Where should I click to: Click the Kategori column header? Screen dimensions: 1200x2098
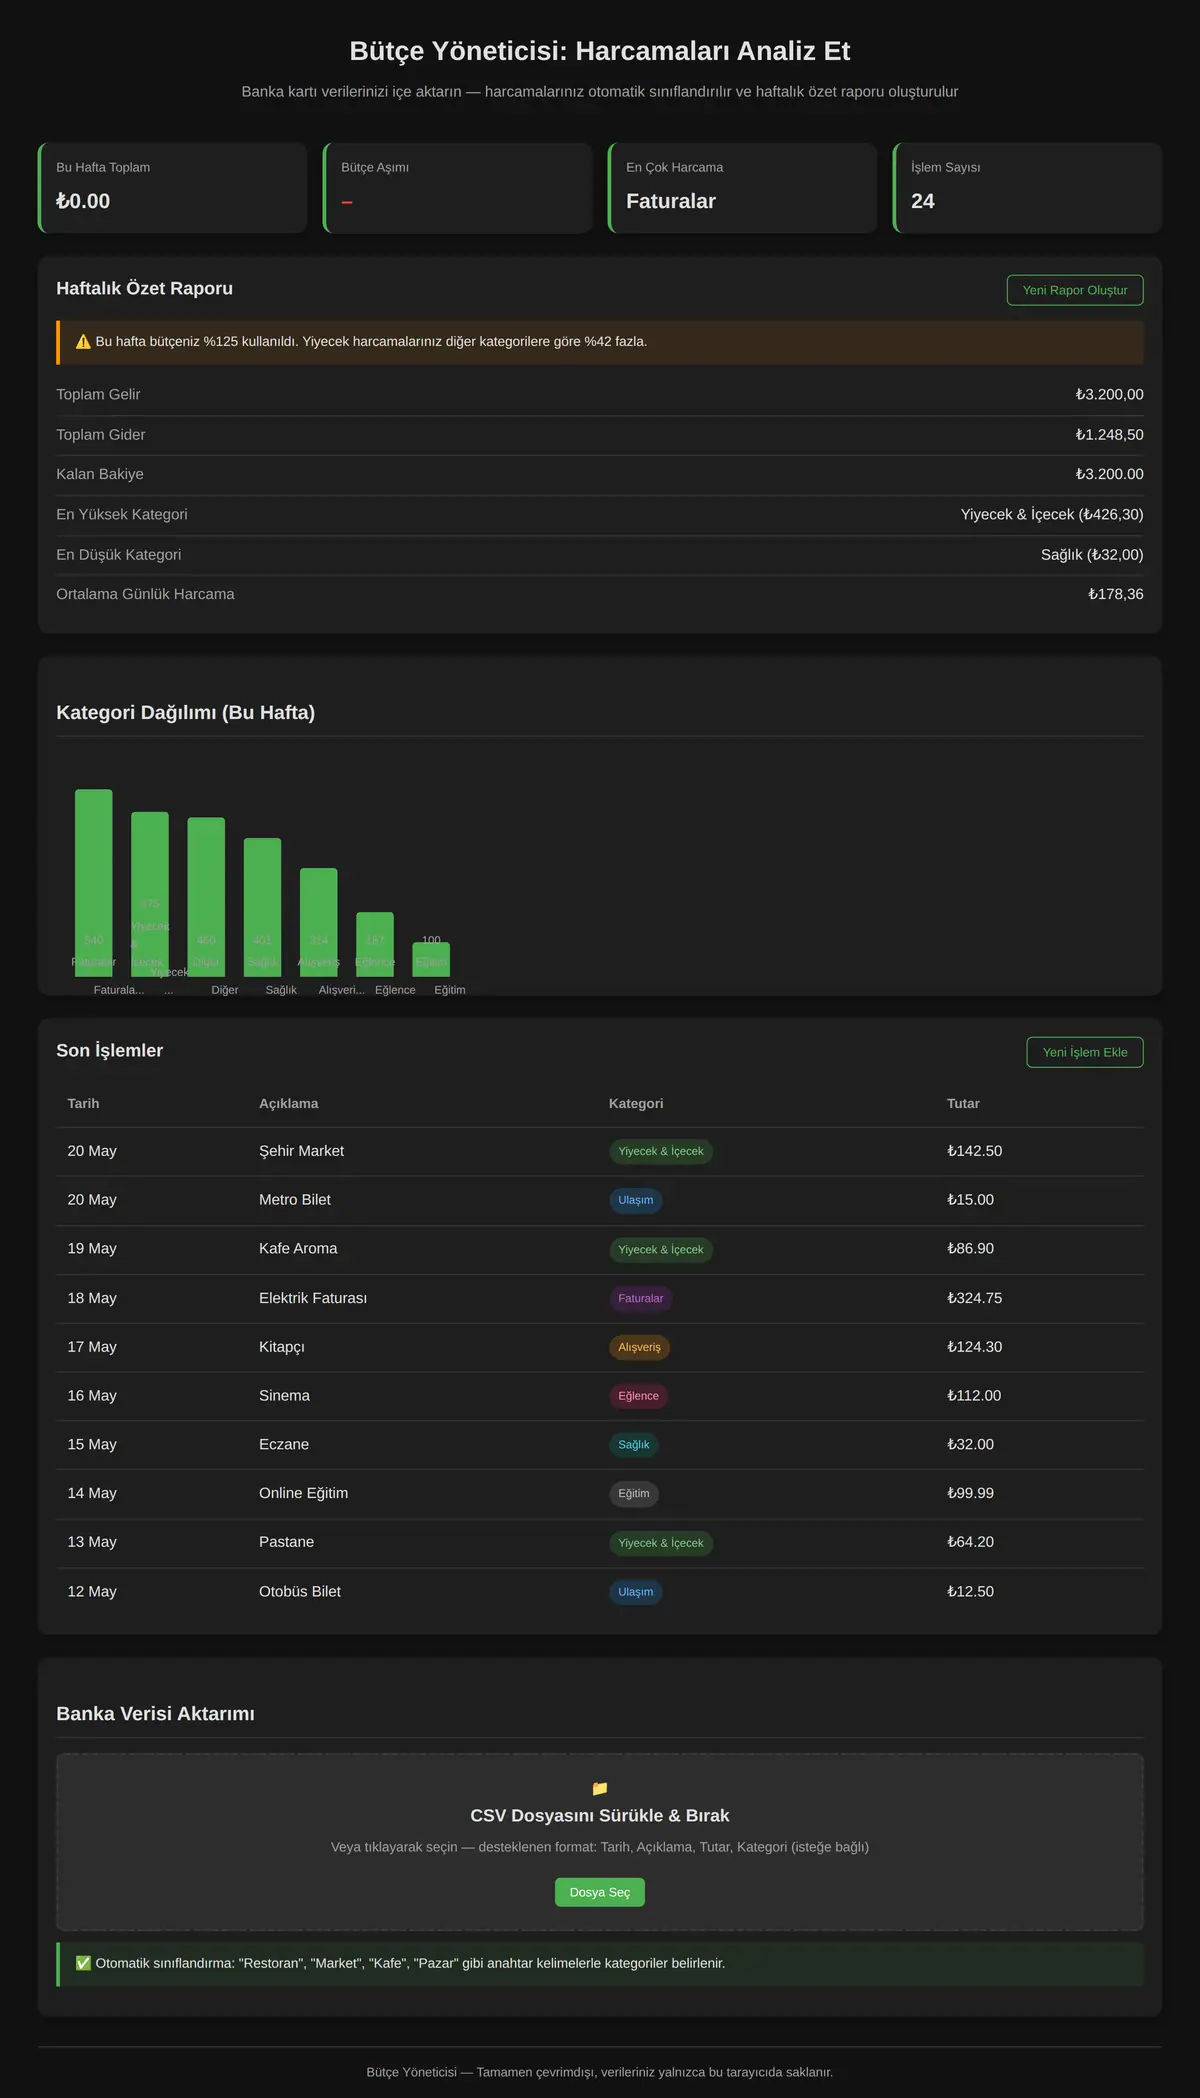coord(636,1103)
